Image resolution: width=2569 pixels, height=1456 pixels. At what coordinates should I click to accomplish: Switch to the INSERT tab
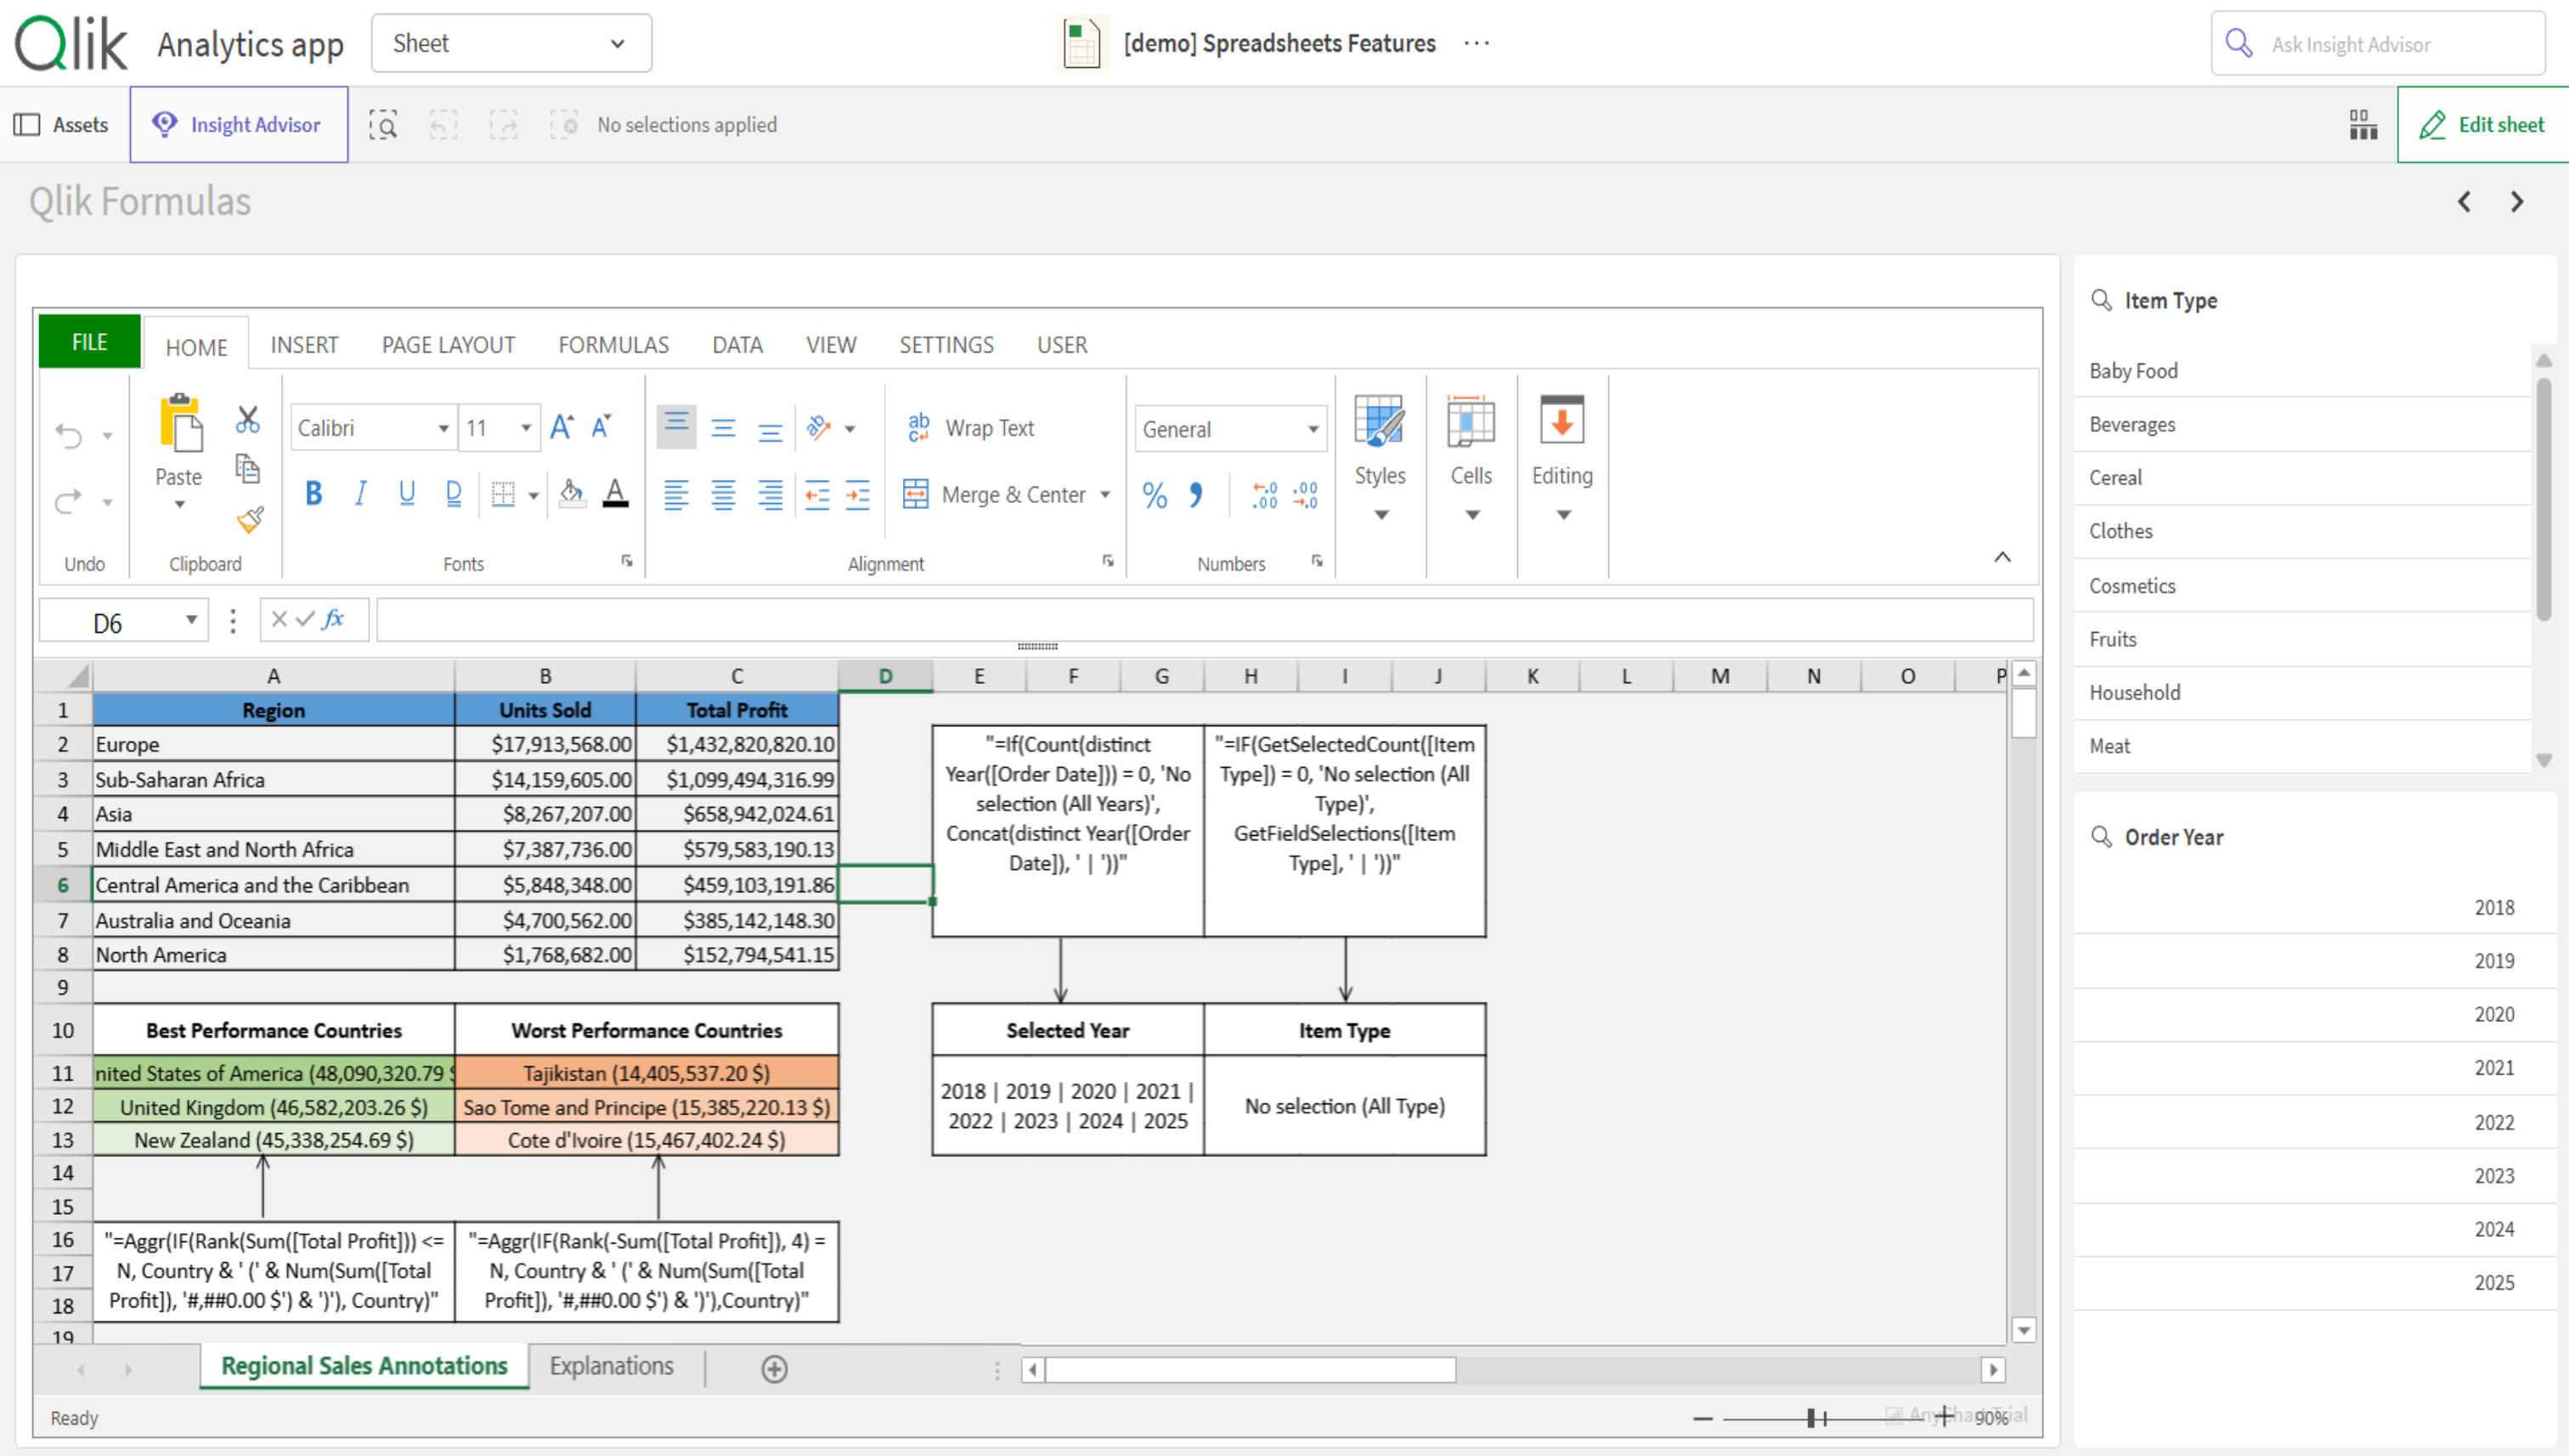pyautogui.click(x=304, y=345)
